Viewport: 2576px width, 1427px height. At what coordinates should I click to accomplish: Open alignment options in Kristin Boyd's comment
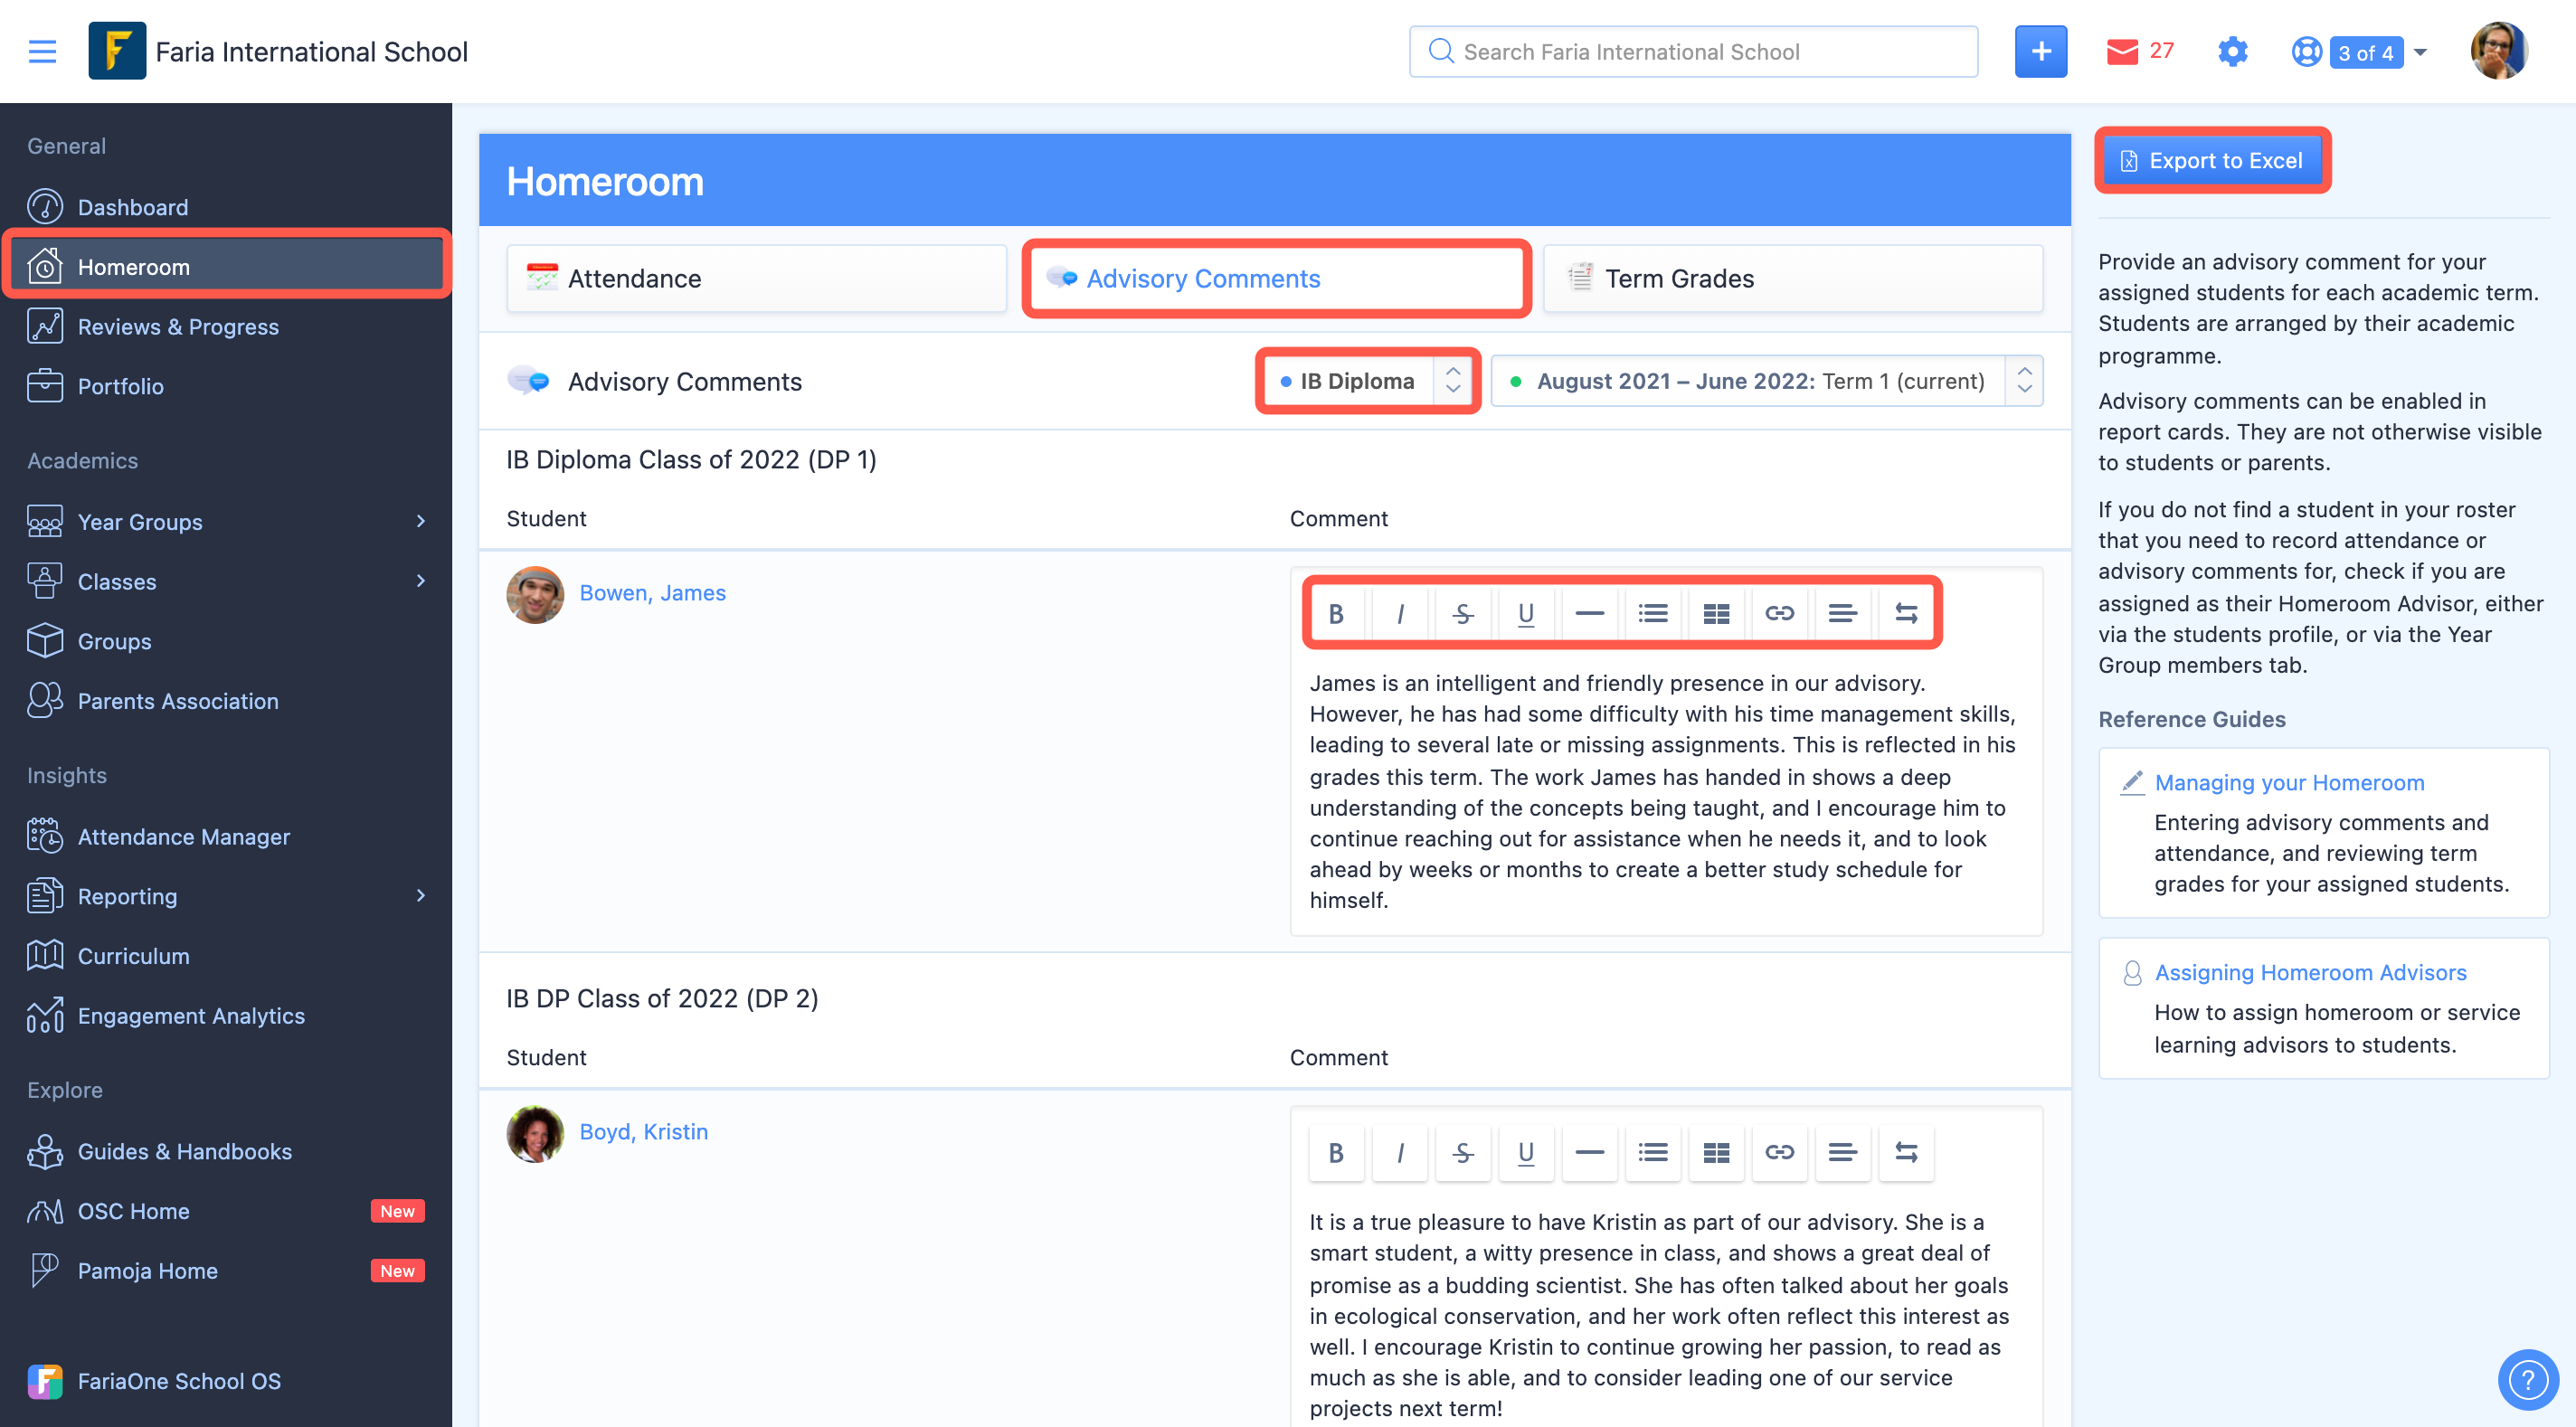point(1843,1153)
